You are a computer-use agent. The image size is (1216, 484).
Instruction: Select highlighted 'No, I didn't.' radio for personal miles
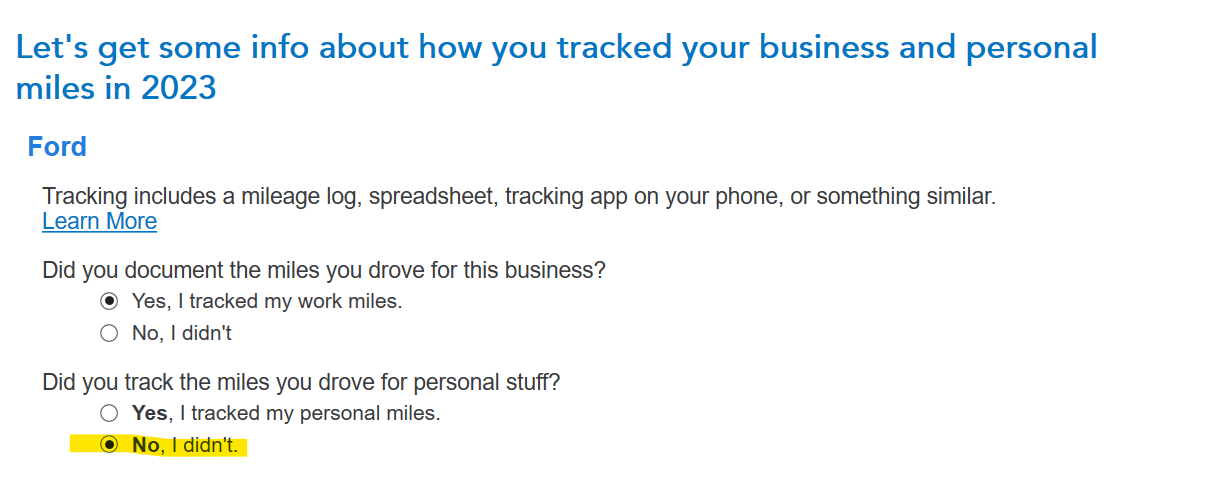coord(109,445)
